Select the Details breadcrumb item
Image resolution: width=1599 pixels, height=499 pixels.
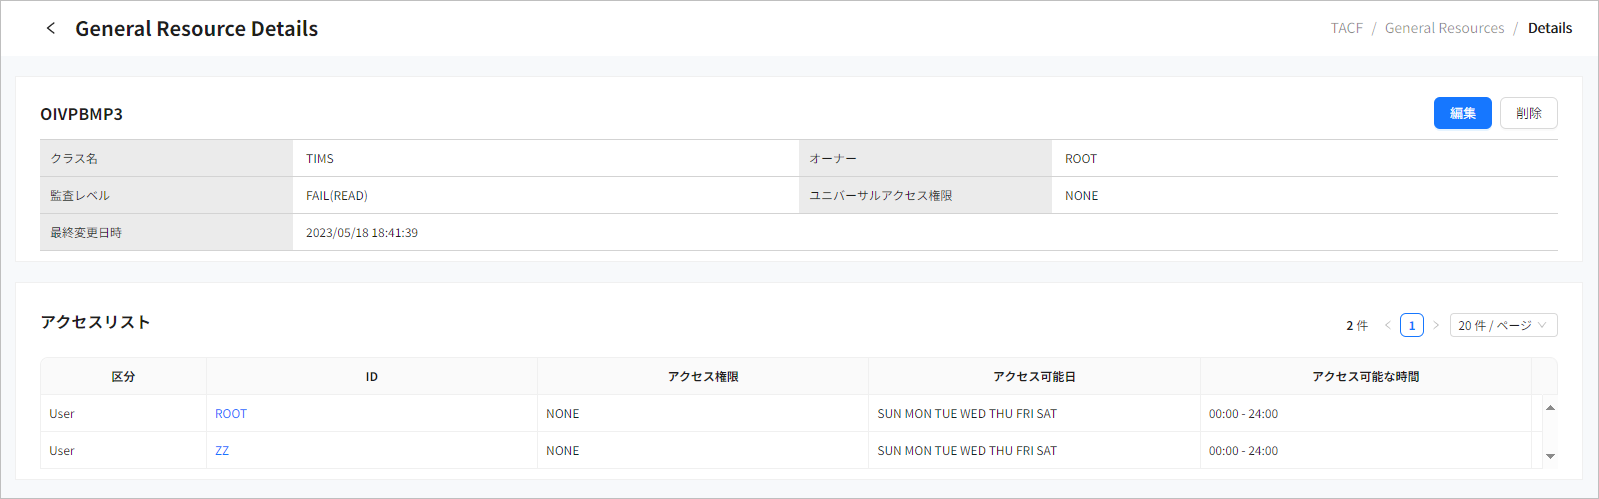1549,28
